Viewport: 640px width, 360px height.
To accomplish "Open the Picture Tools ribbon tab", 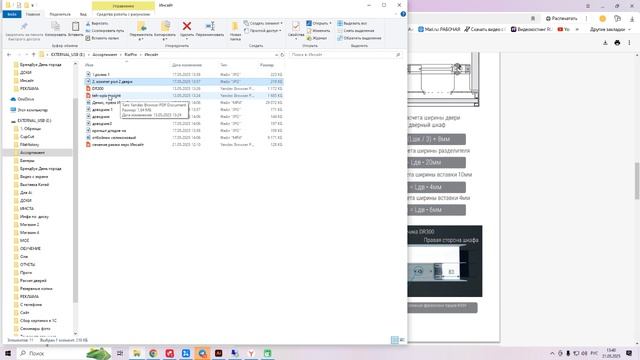I will 123,14.
